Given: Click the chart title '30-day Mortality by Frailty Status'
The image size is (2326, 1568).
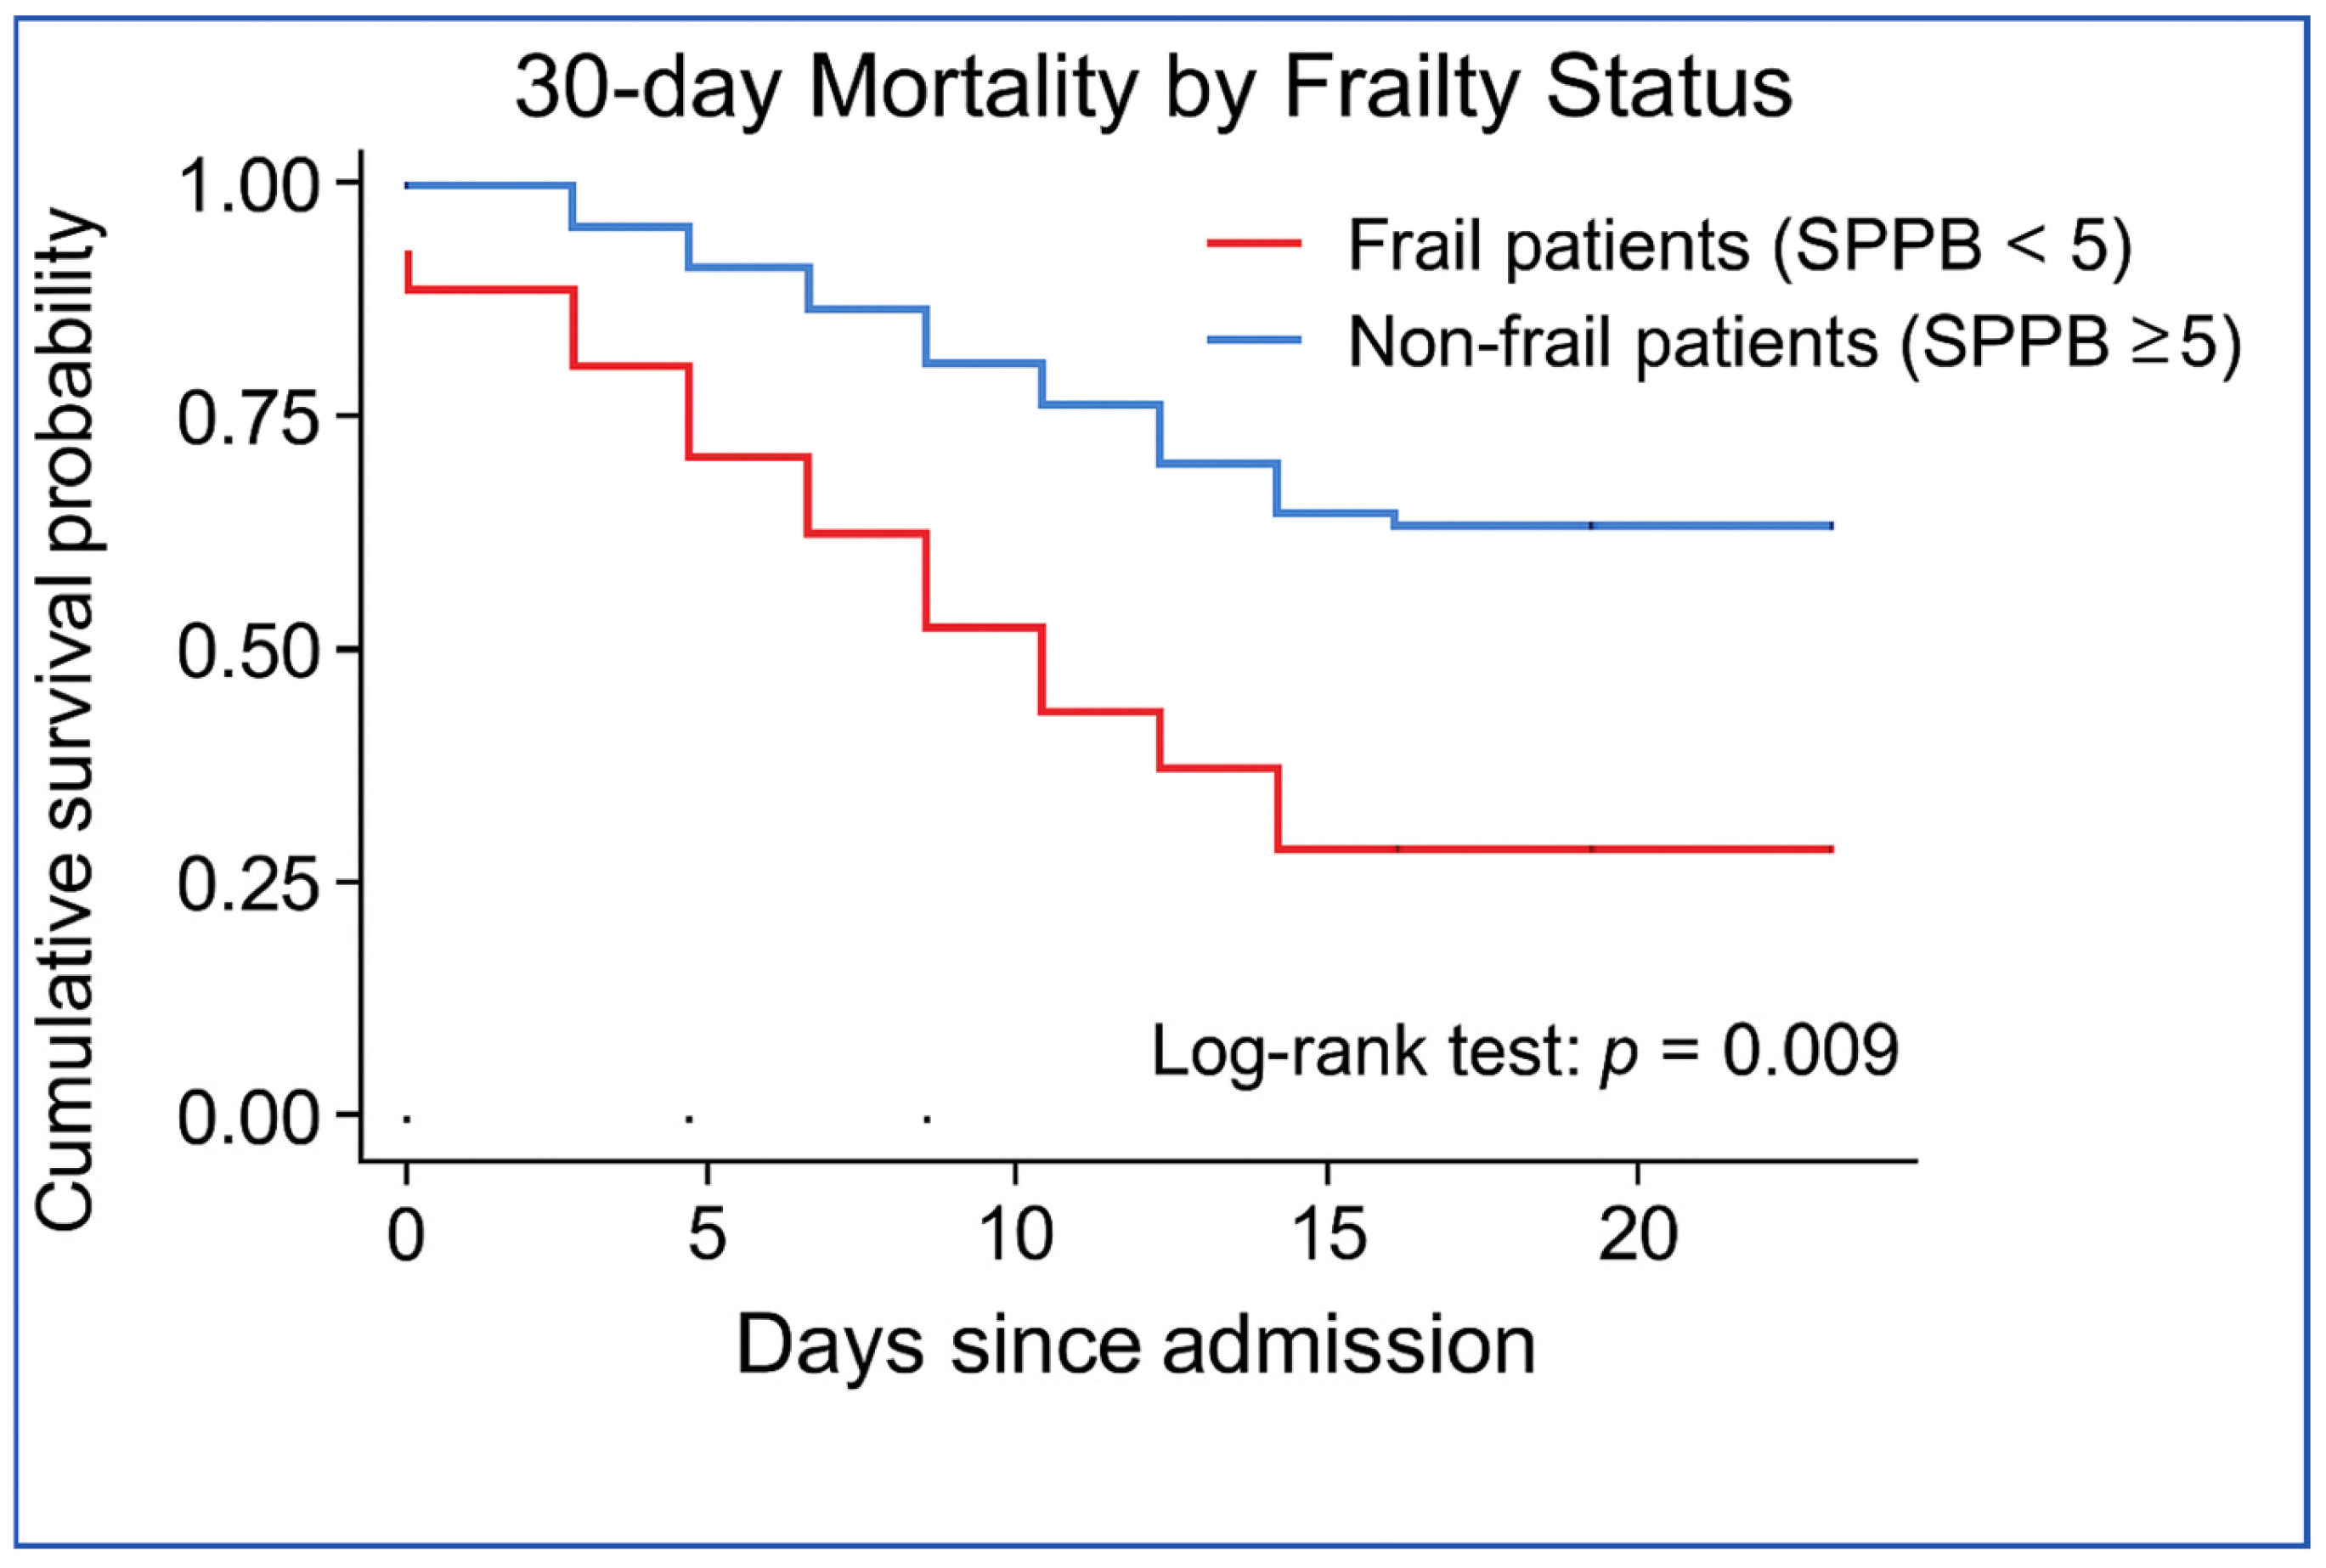Looking at the screenshot, I should click(x=1153, y=89).
